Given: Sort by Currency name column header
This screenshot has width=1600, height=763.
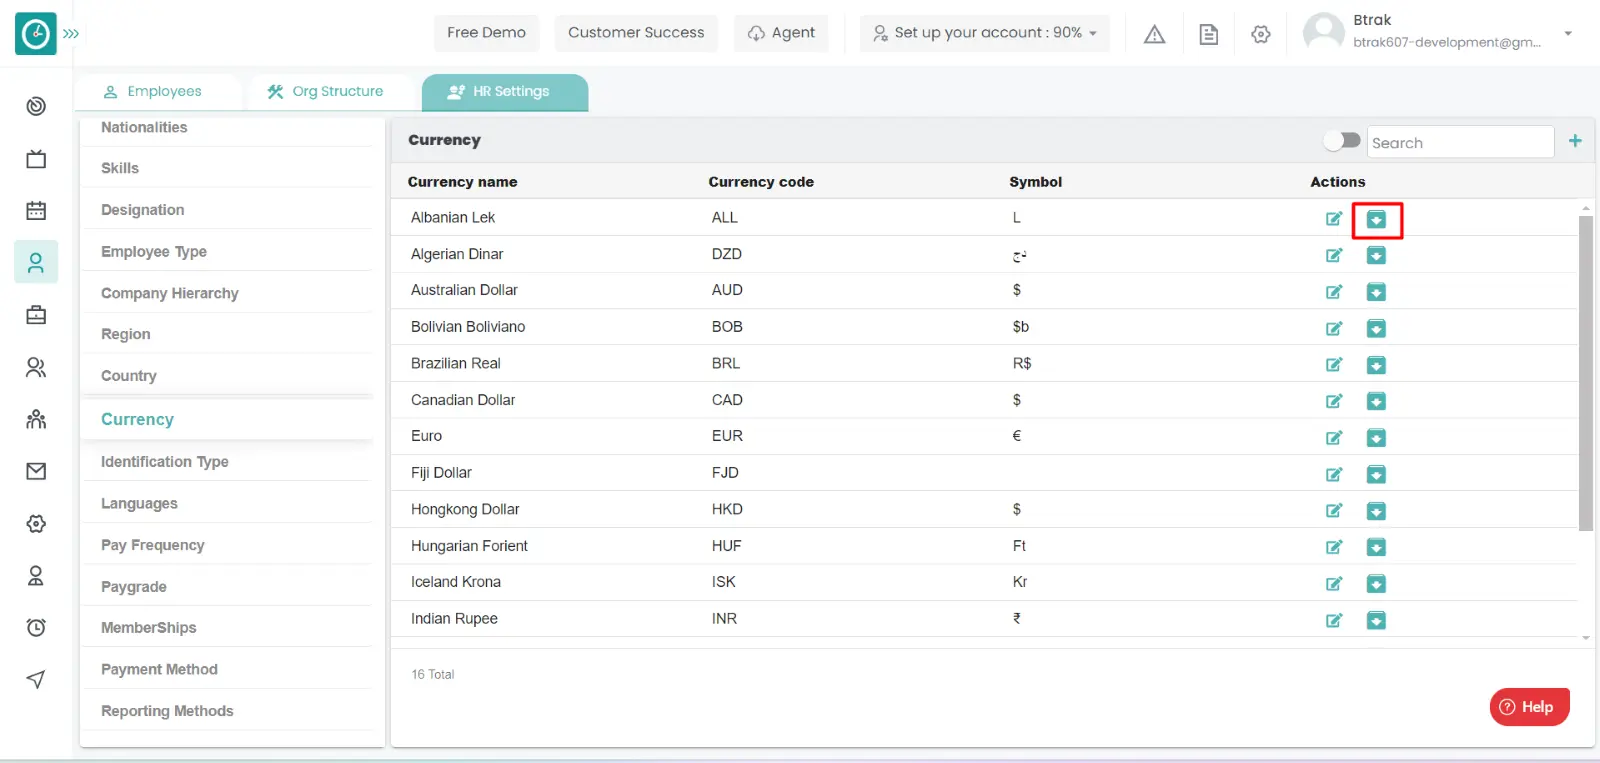Looking at the screenshot, I should click(x=462, y=182).
